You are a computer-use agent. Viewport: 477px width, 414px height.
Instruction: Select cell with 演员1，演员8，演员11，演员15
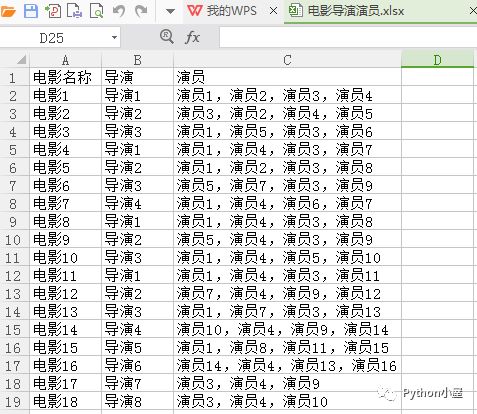tap(287, 348)
